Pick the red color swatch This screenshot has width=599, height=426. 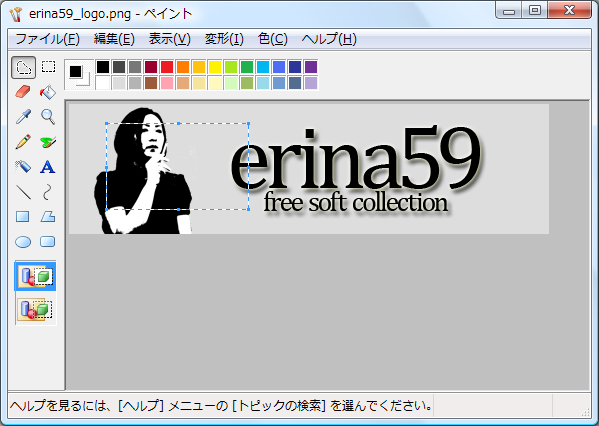(167, 67)
